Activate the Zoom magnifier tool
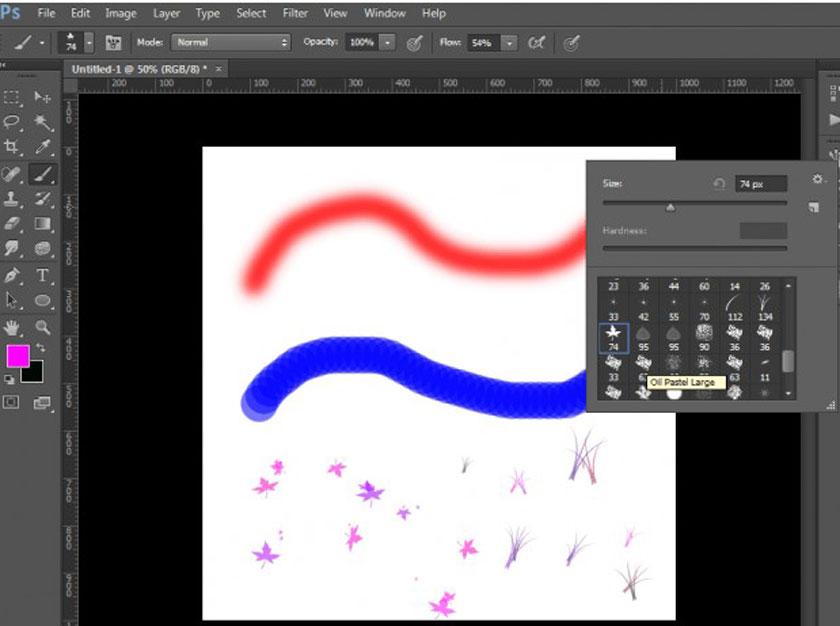 click(x=43, y=327)
